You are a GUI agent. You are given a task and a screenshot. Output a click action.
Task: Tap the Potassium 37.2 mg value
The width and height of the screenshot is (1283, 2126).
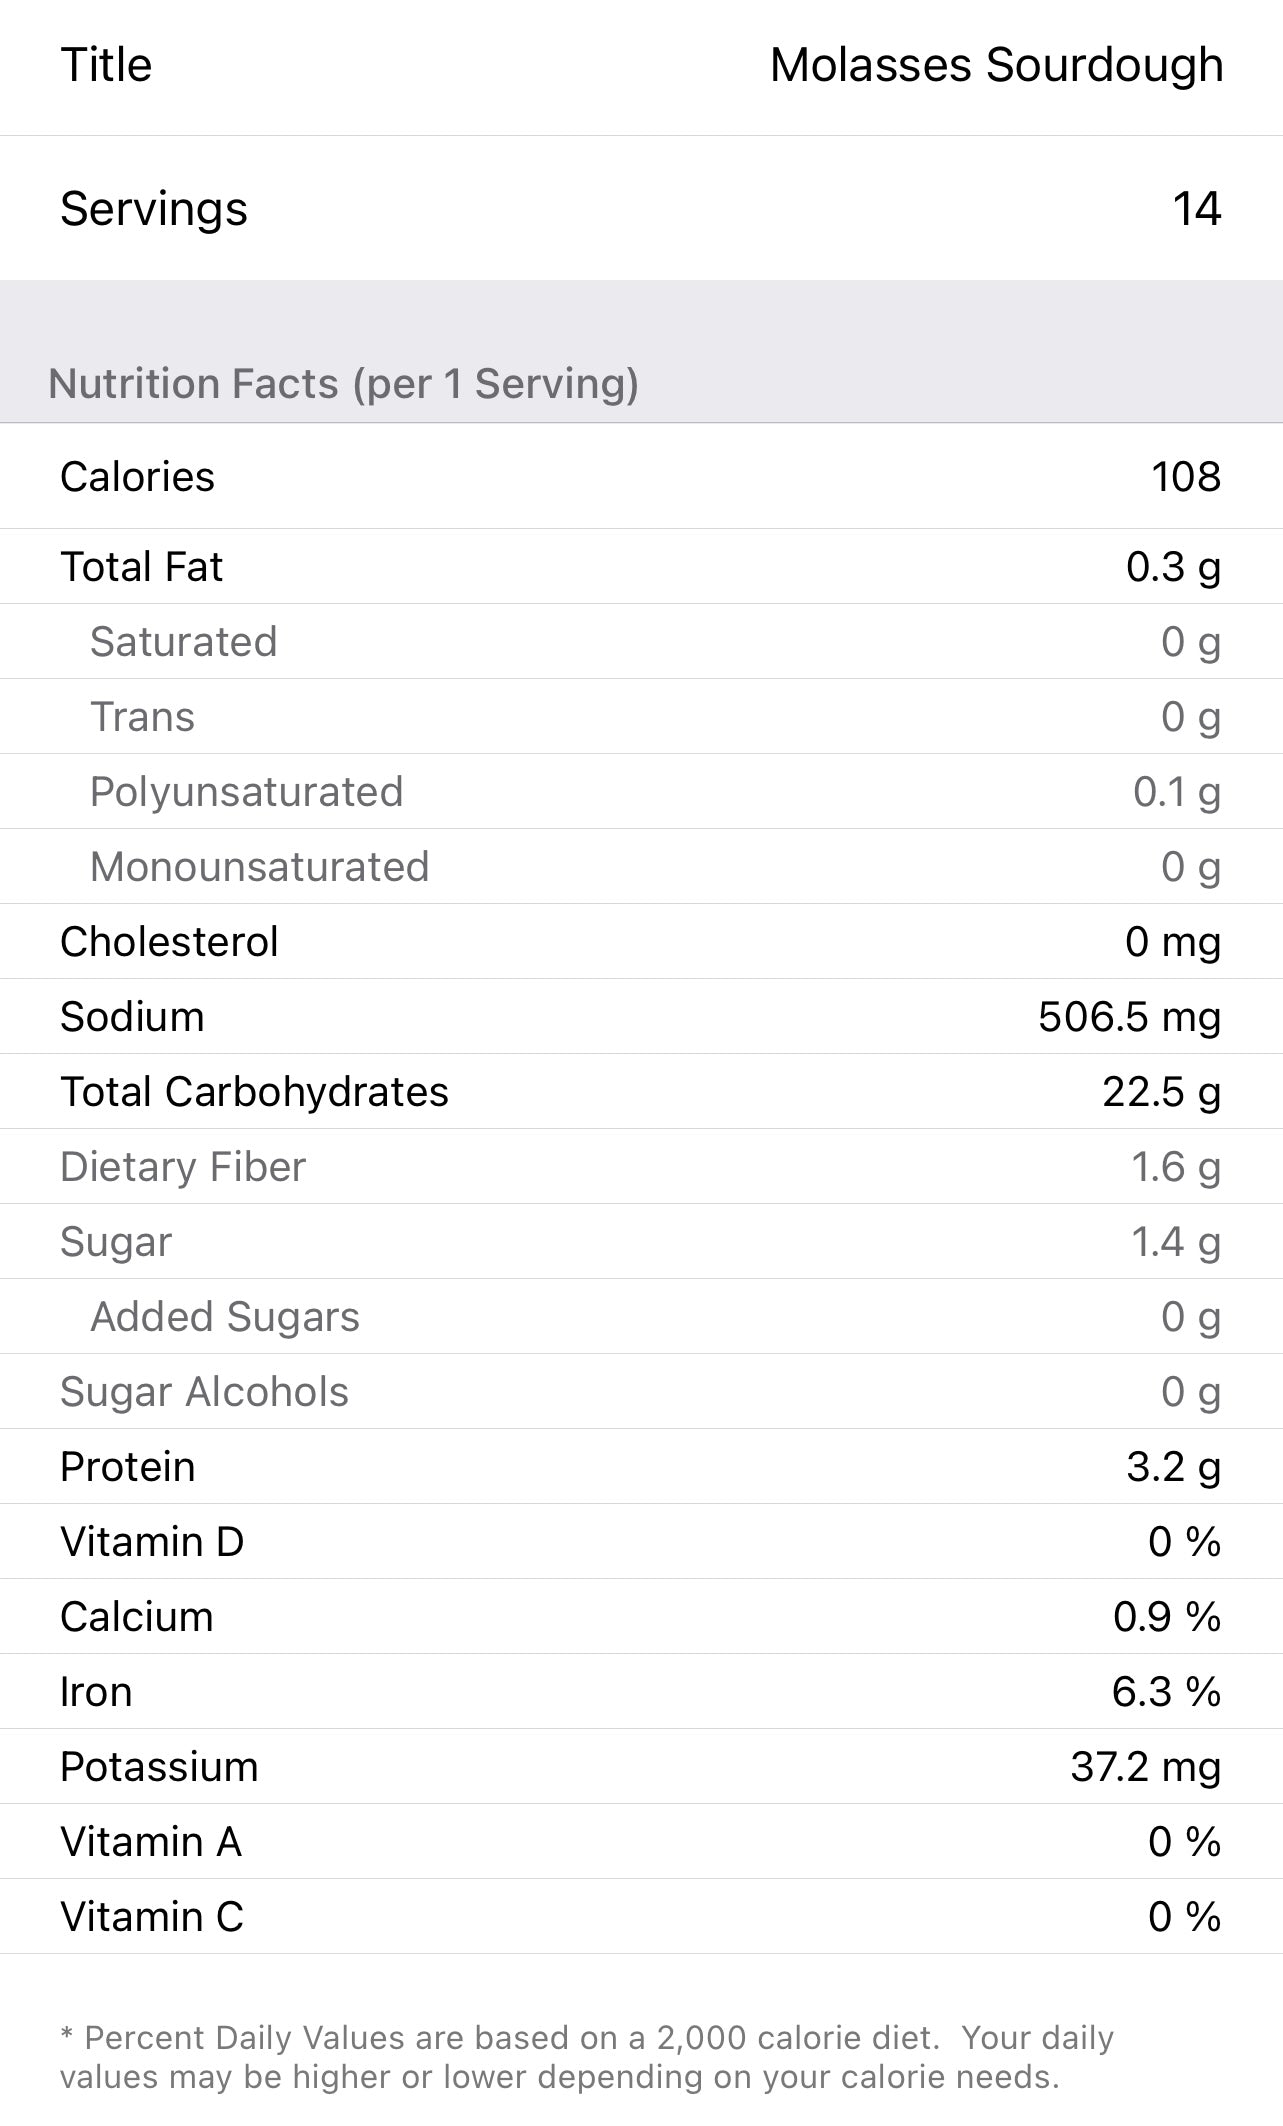(x=1145, y=1767)
